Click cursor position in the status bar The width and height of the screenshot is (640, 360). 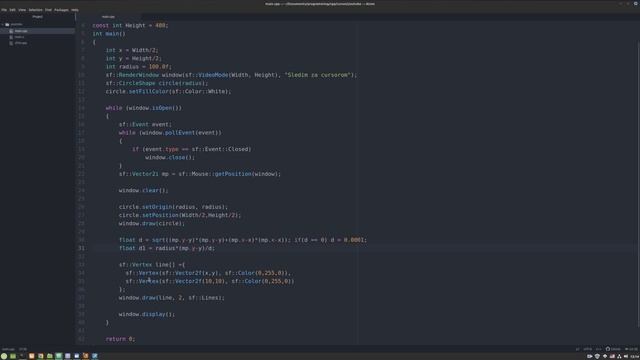click(x=23, y=349)
